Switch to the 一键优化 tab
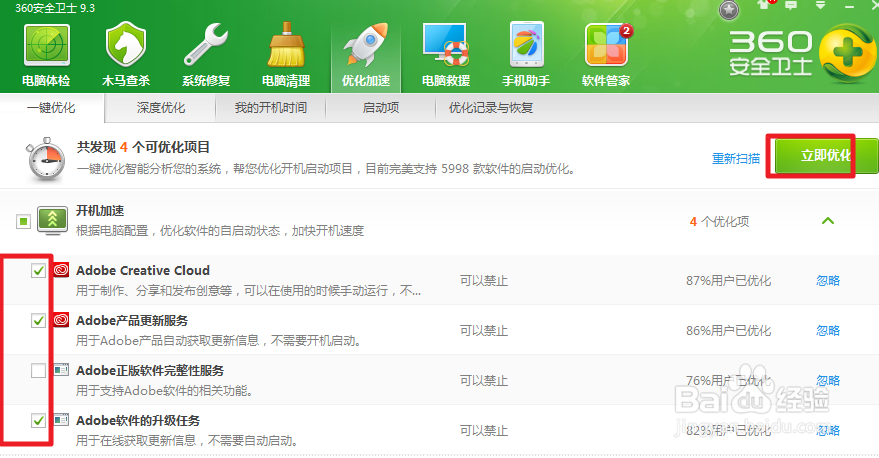The height and width of the screenshot is (458, 879). [x=52, y=108]
